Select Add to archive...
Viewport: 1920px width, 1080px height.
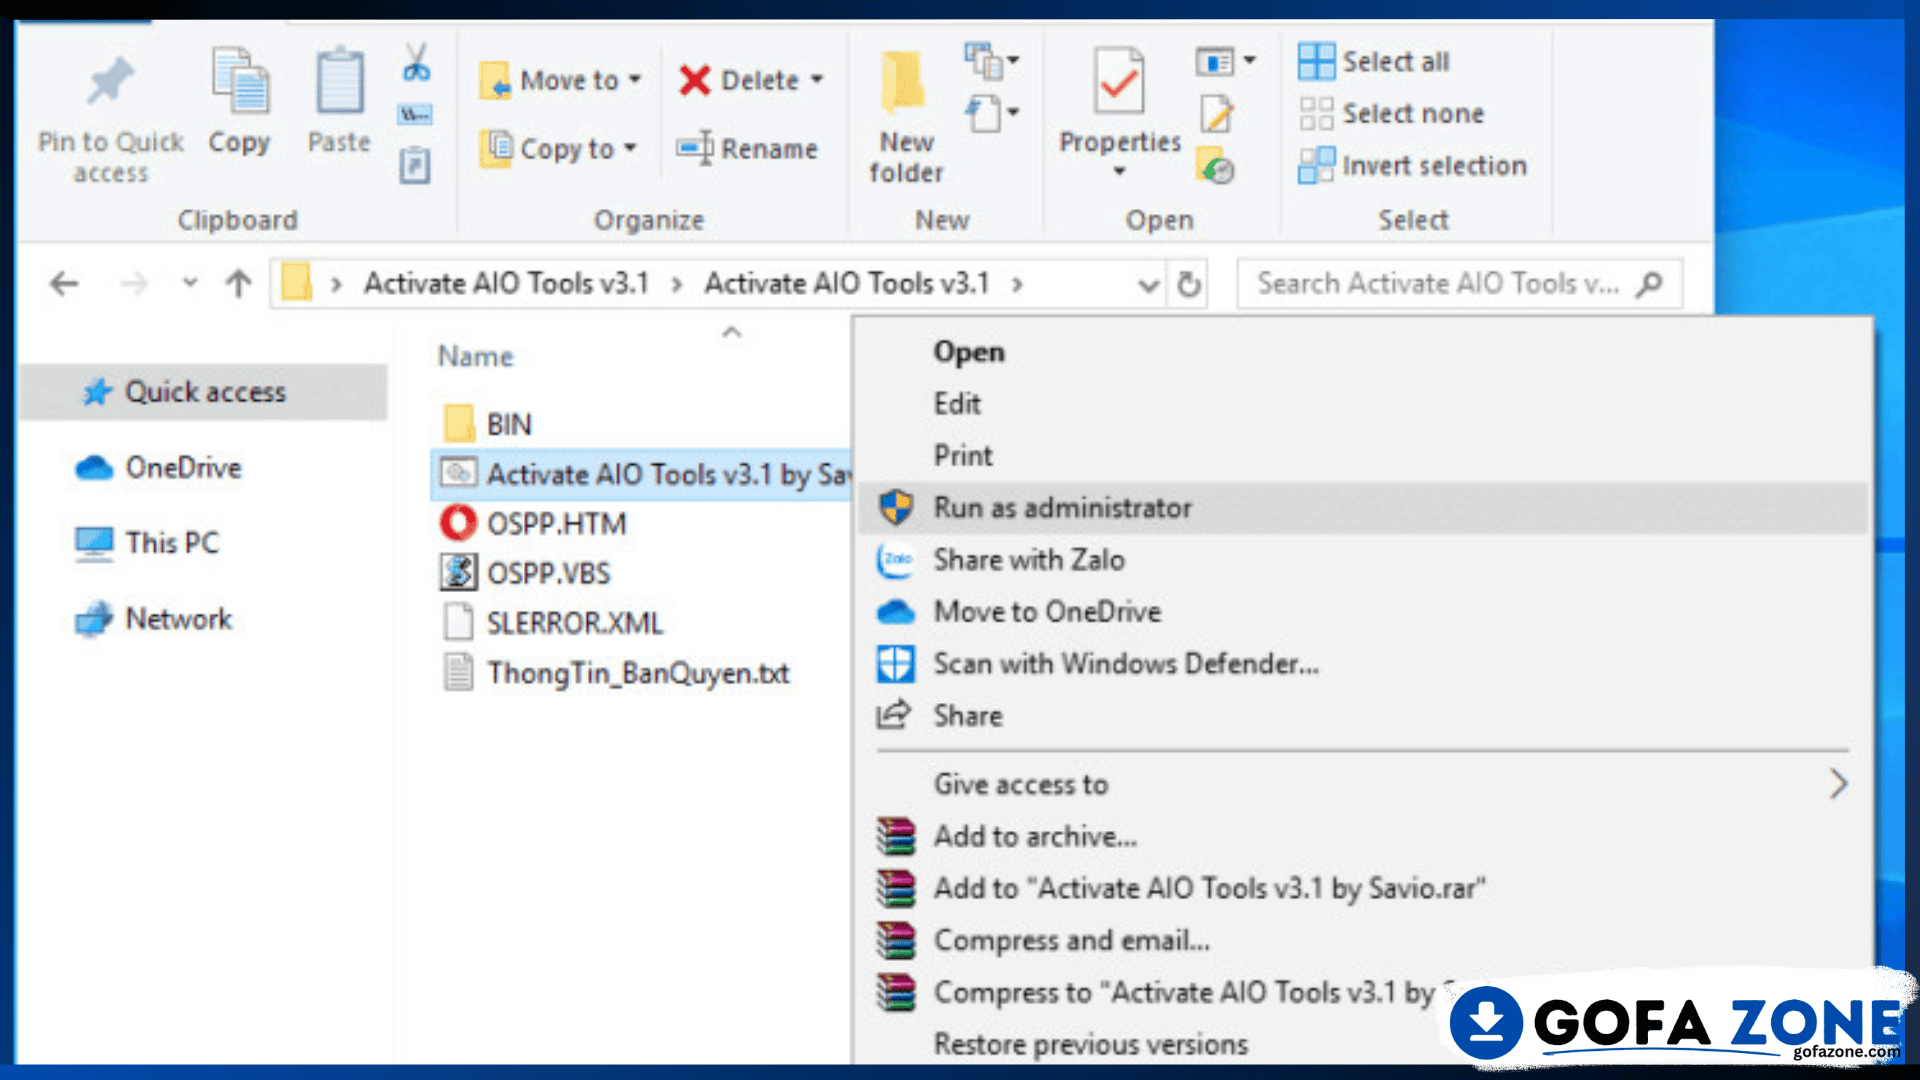click(1364, 837)
